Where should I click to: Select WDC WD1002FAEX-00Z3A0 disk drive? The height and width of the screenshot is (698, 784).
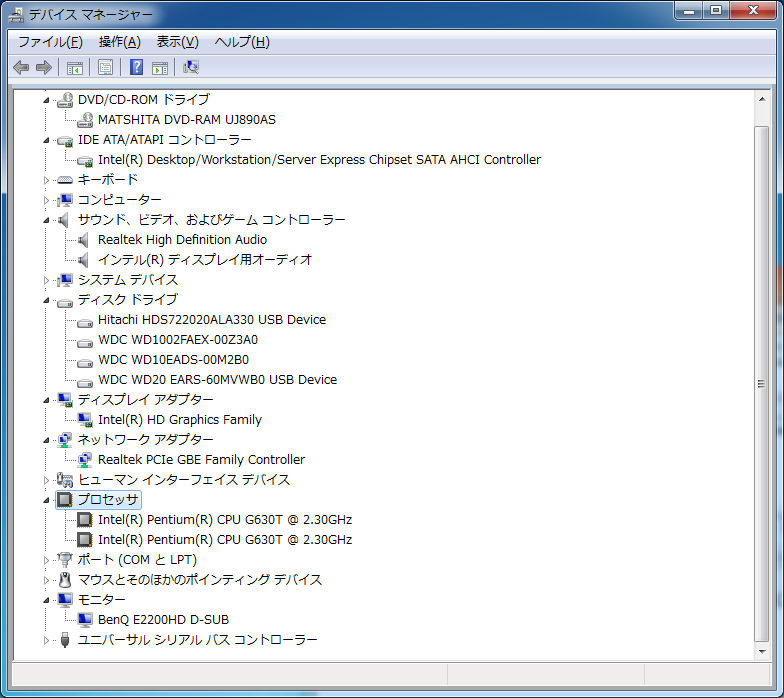point(178,339)
